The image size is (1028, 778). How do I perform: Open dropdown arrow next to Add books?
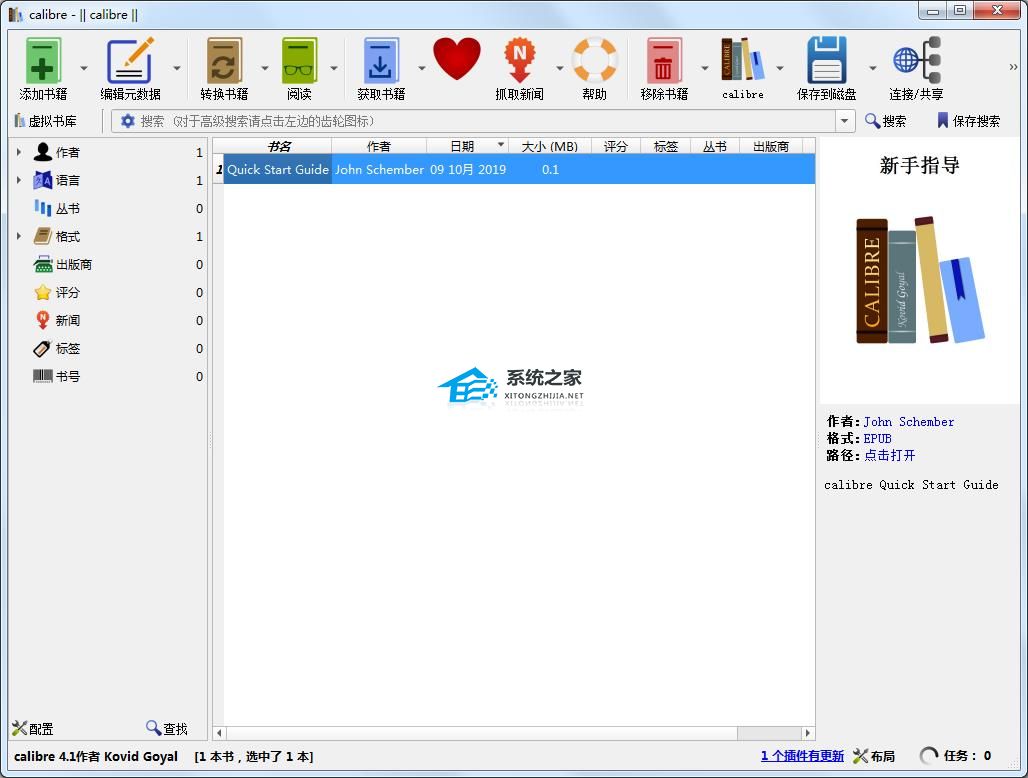point(84,68)
